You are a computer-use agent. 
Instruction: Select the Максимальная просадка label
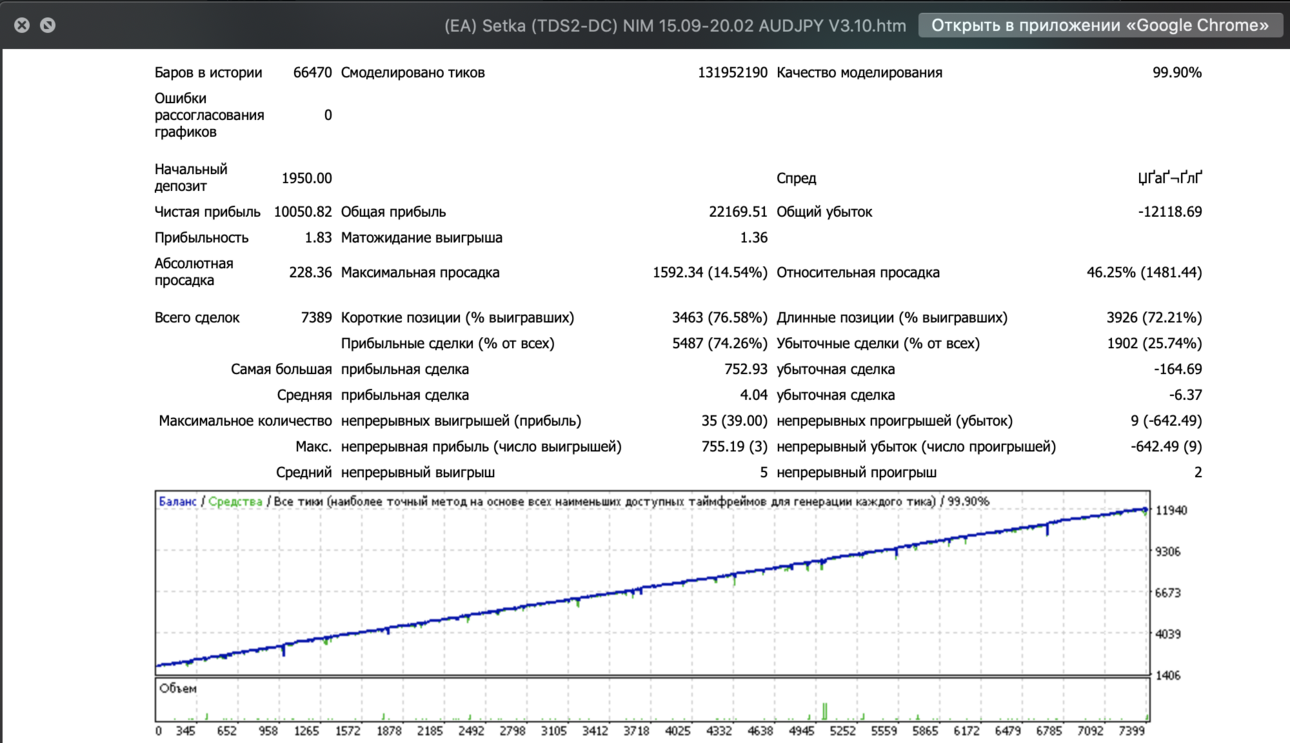click(x=420, y=272)
